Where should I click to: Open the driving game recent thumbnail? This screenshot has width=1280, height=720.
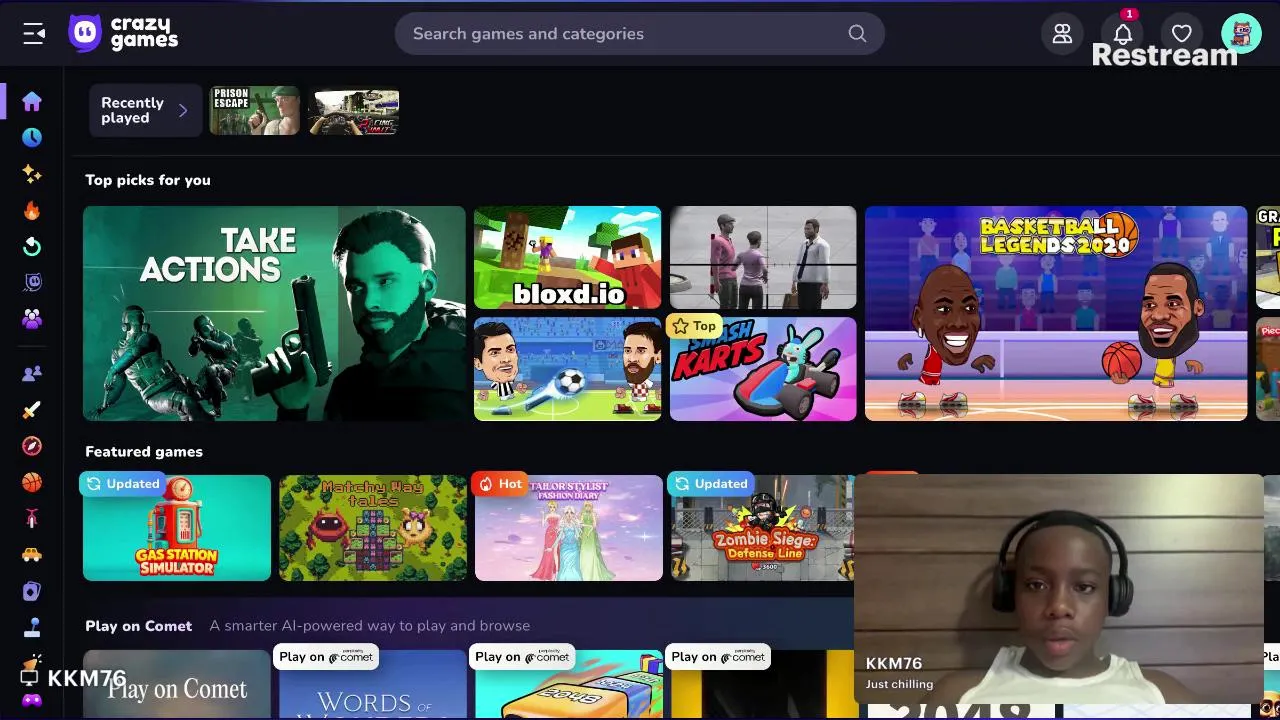coord(354,110)
